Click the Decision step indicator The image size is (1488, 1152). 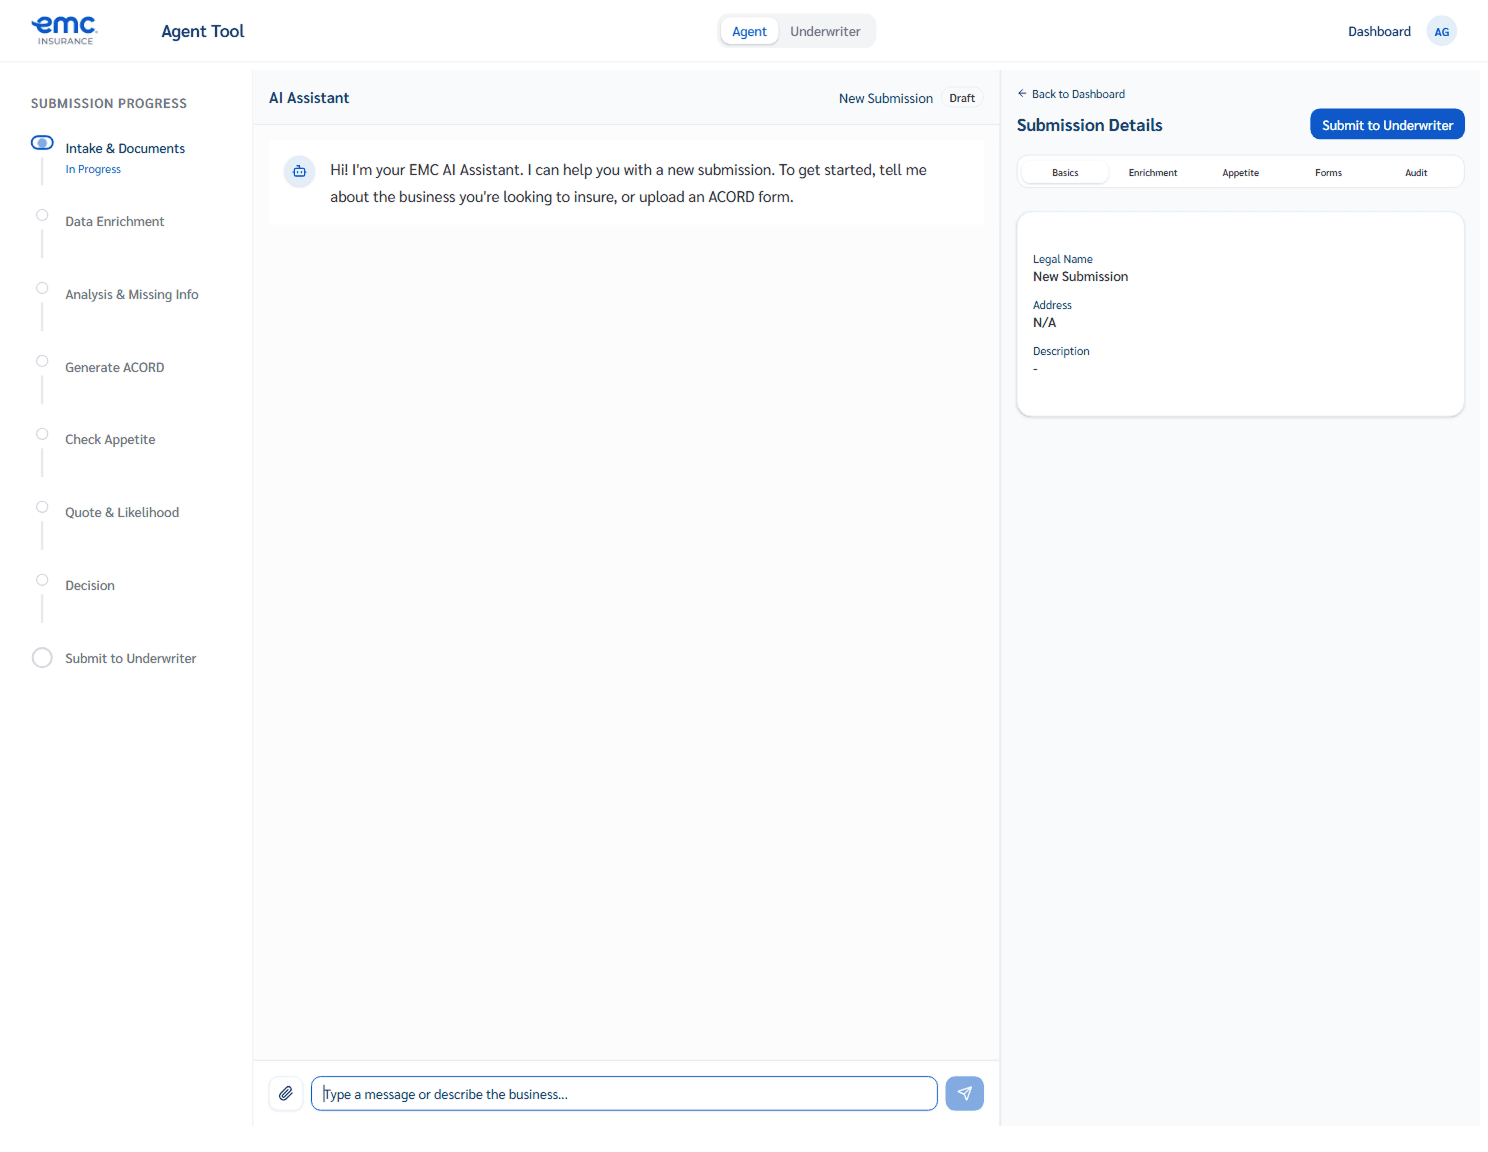(x=42, y=579)
